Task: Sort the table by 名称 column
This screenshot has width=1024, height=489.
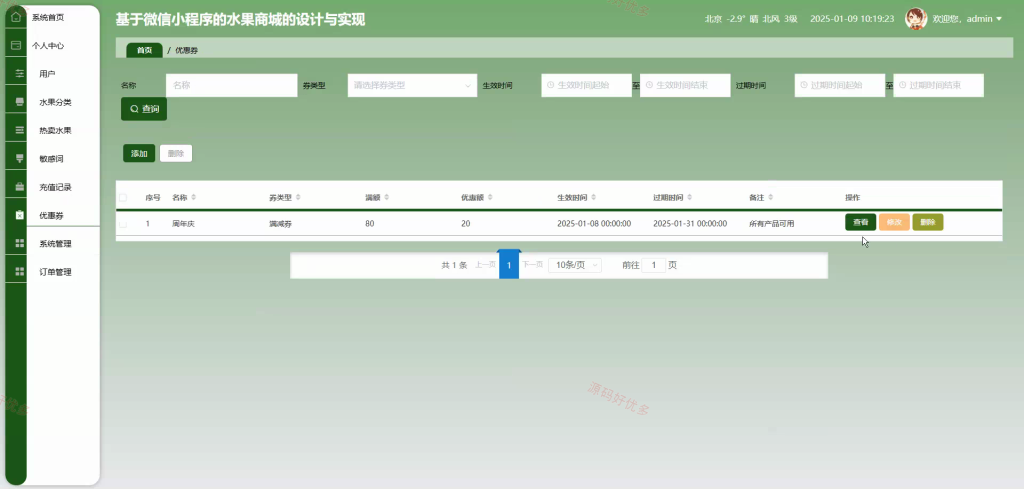Action: pyautogui.click(x=193, y=197)
